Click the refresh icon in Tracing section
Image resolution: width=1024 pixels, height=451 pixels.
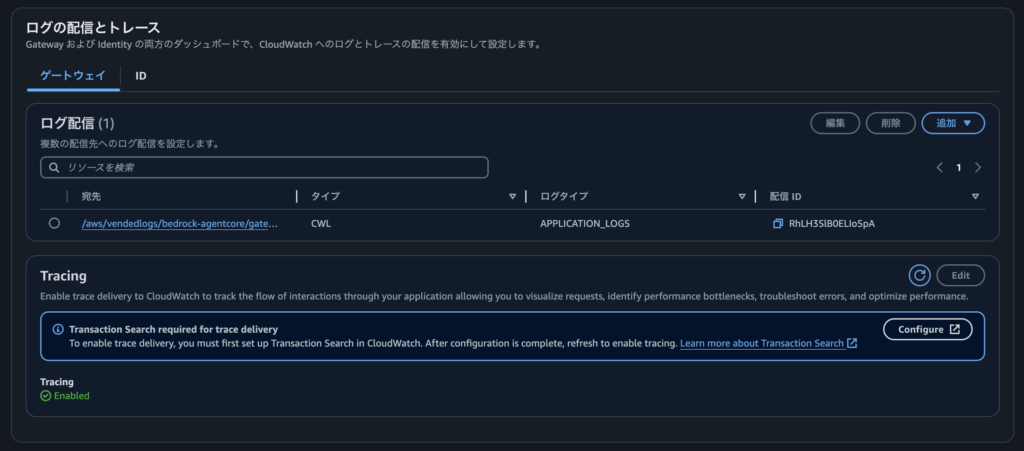919,275
